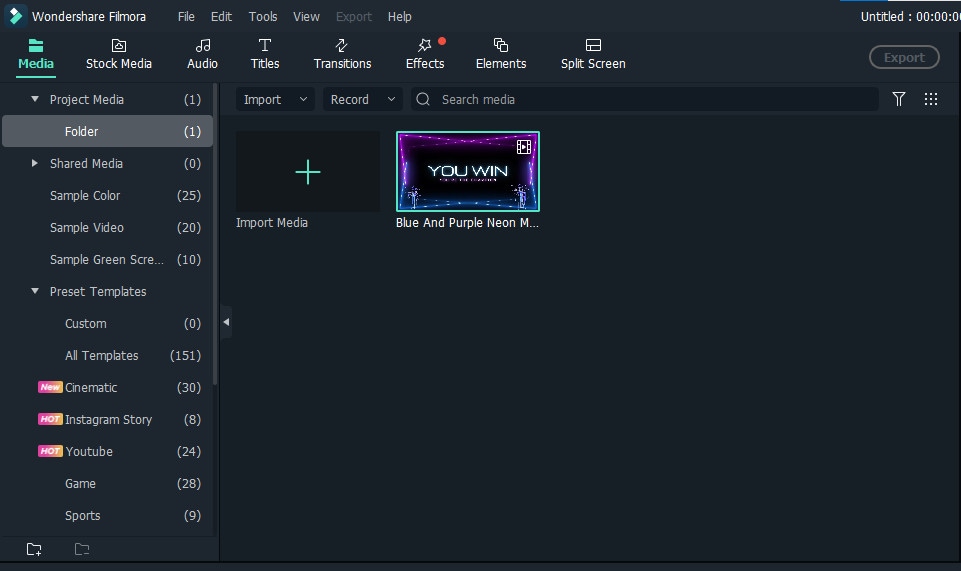Screen dimensions: 961x571
Task: Click the grid view options icon
Action: [x=930, y=99]
